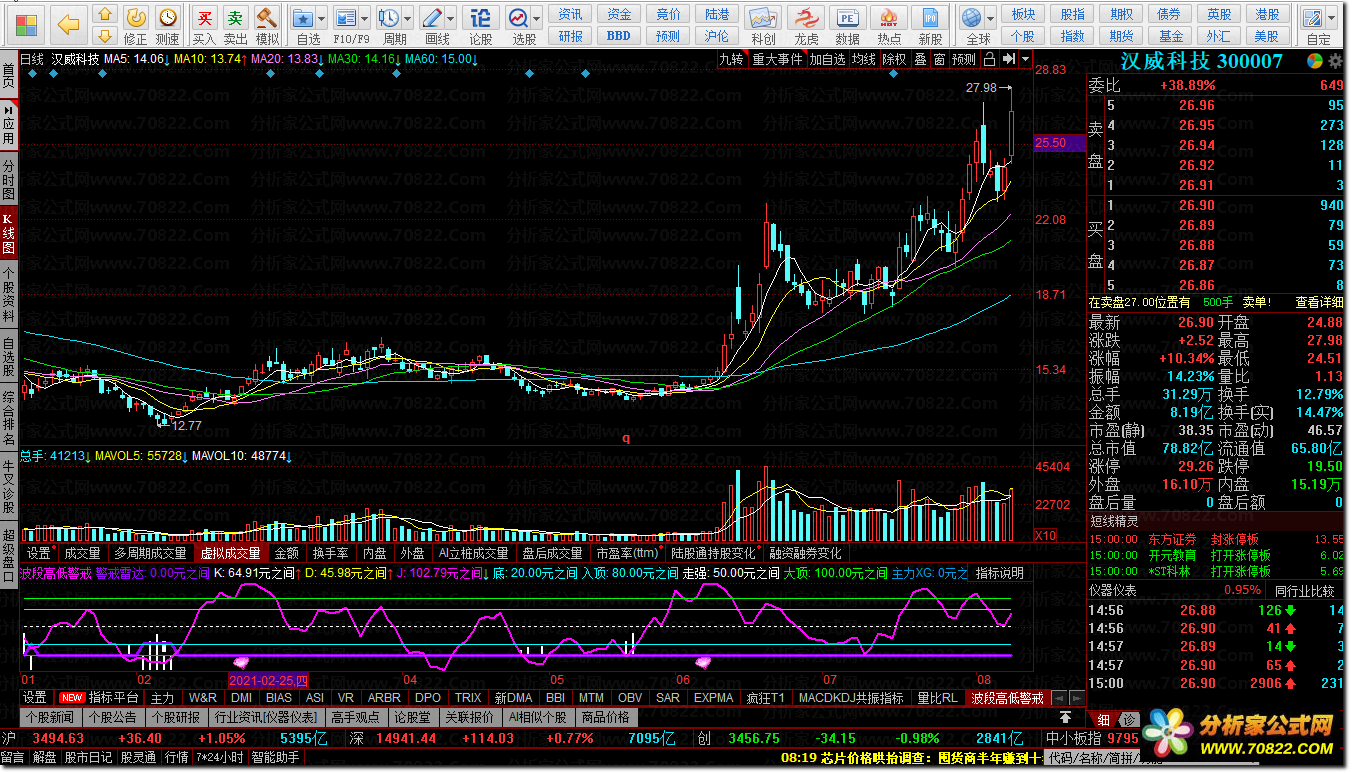Click the yellow up-arrow page button

(x=103, y=15)
